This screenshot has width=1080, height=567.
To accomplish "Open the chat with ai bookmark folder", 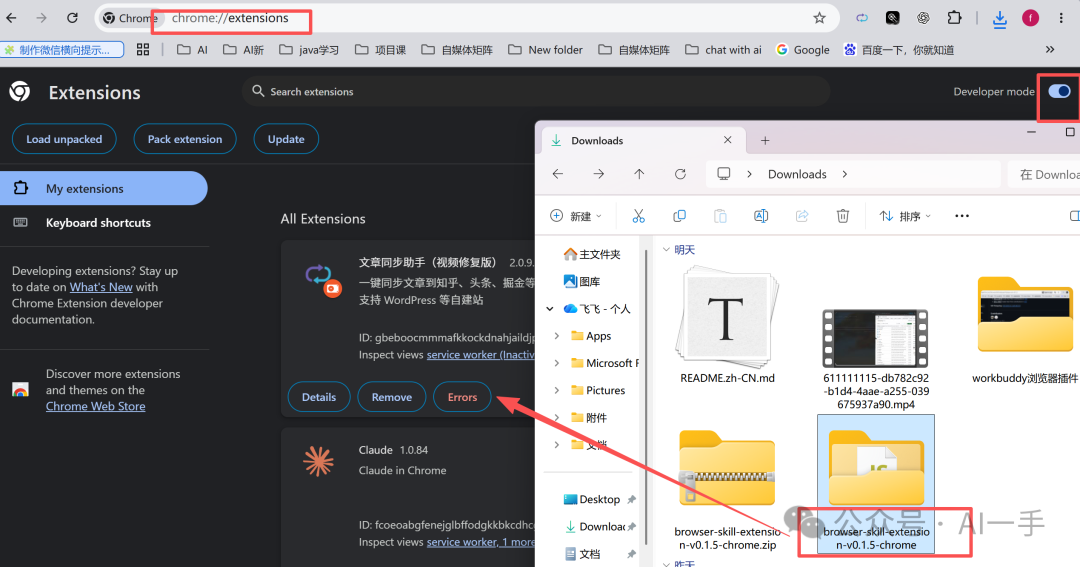I will click(x=723, y=50).
